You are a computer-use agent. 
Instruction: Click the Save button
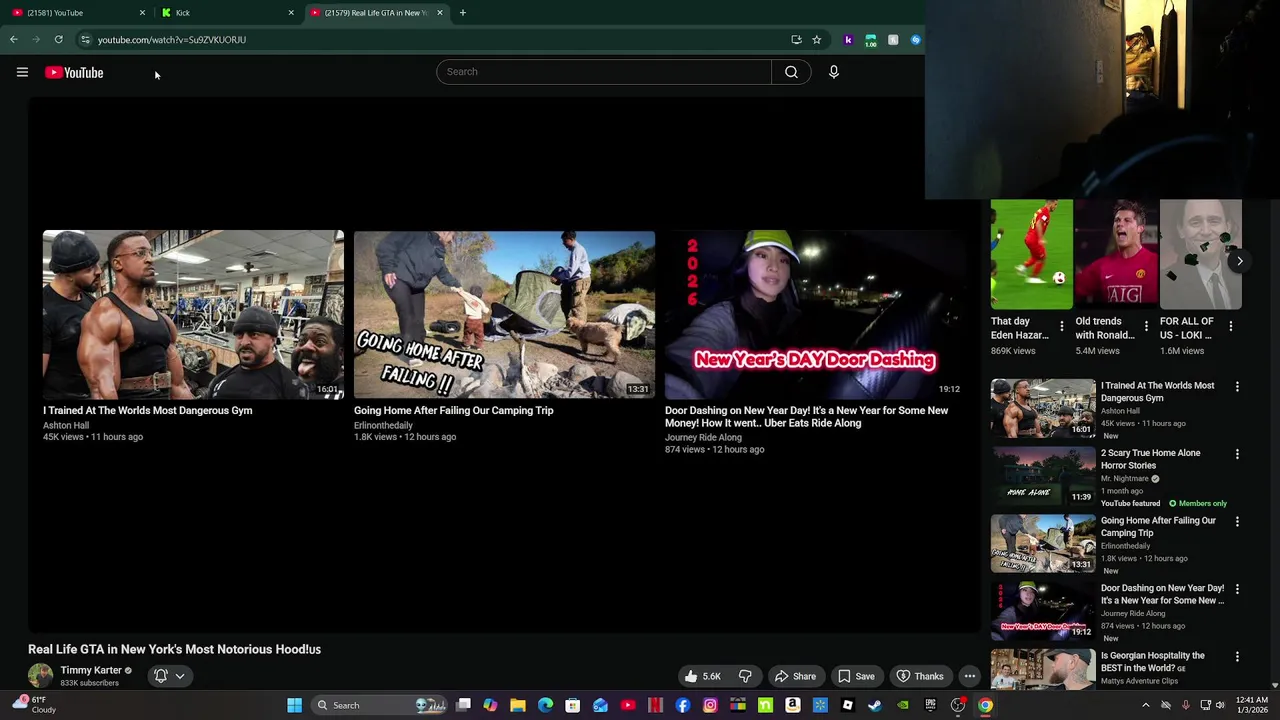click(856, 676)
